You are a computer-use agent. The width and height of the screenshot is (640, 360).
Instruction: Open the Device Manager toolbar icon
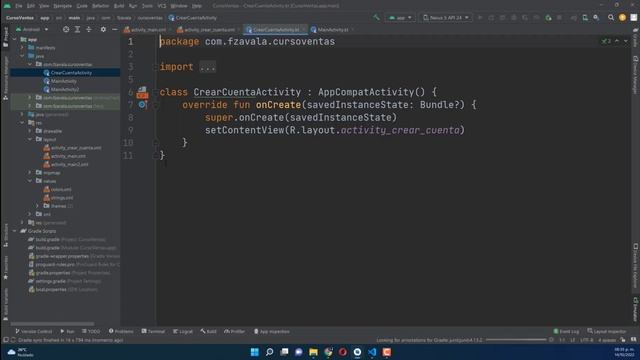coord(585,18)
